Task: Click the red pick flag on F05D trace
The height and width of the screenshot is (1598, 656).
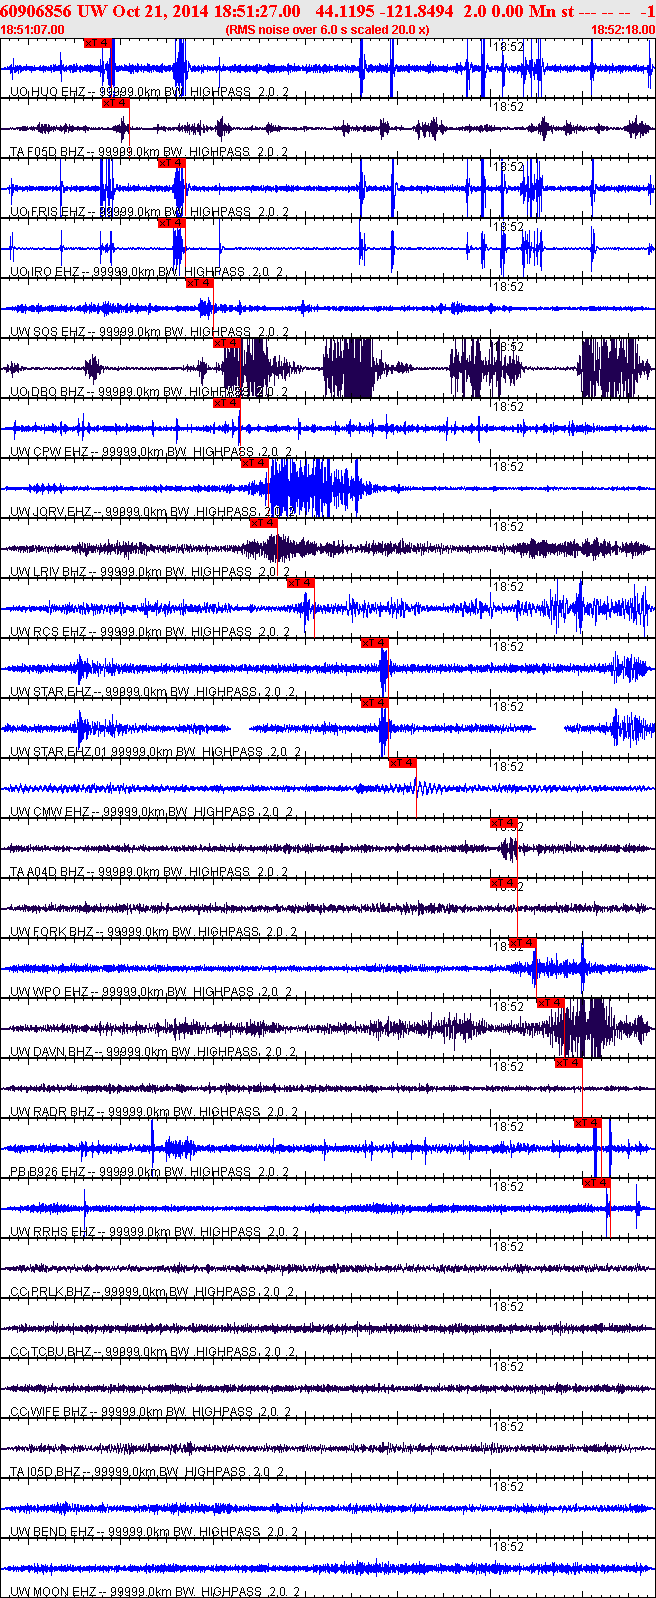Action: click(x=116, y=103)
